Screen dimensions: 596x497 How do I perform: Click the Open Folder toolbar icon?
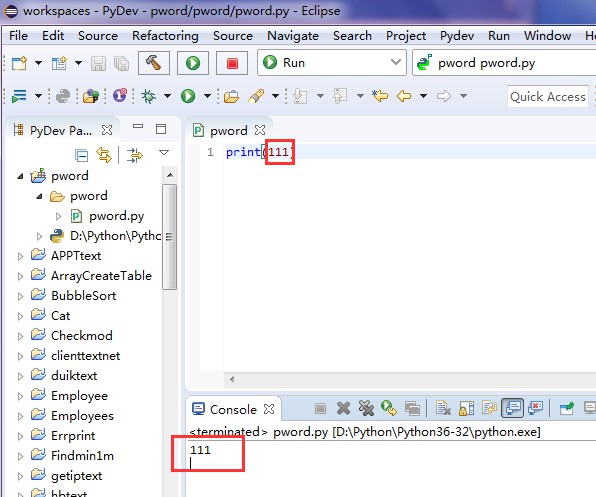click(231, 97)
